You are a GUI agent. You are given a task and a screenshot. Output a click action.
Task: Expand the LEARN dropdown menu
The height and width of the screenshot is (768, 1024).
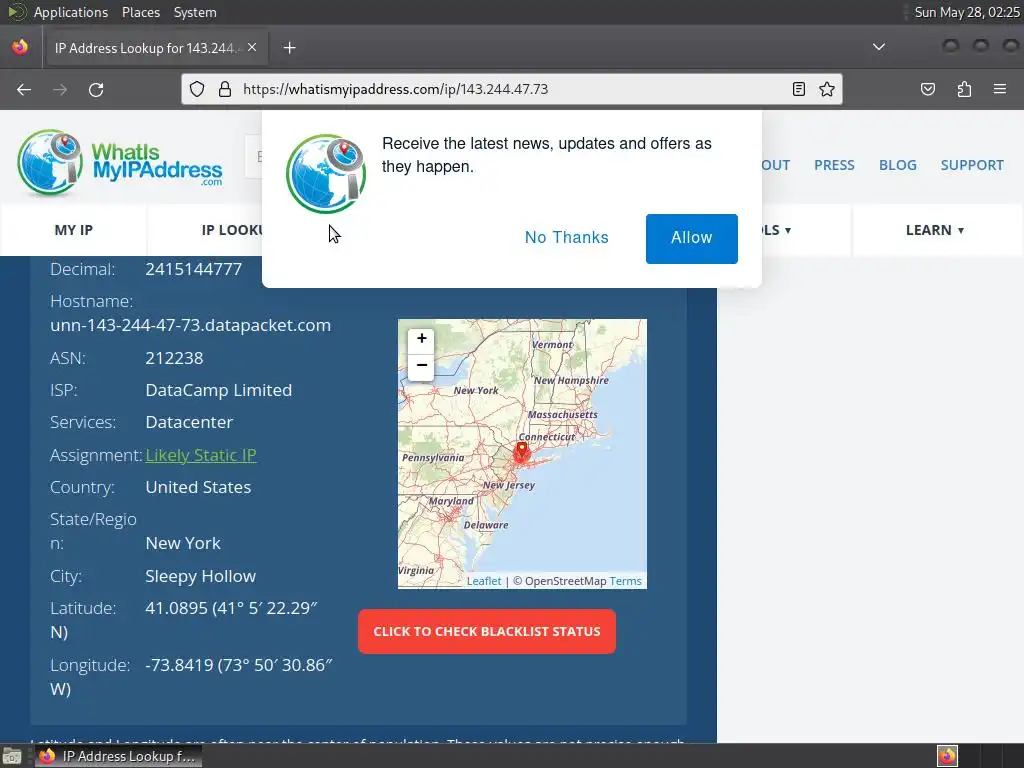(935, 230)
